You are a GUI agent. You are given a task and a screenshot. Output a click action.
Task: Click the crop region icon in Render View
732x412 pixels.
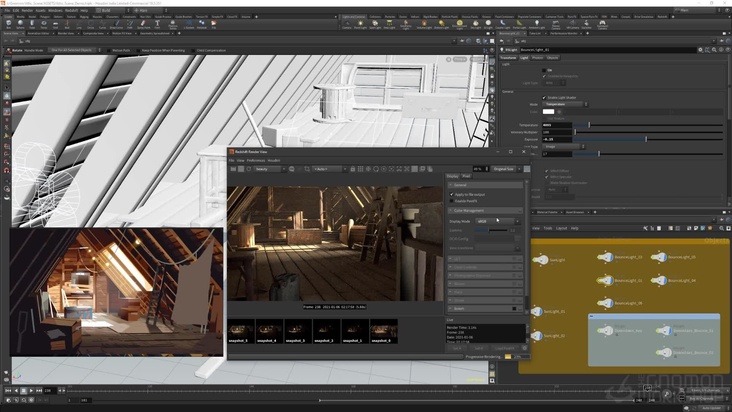point(307,169)
